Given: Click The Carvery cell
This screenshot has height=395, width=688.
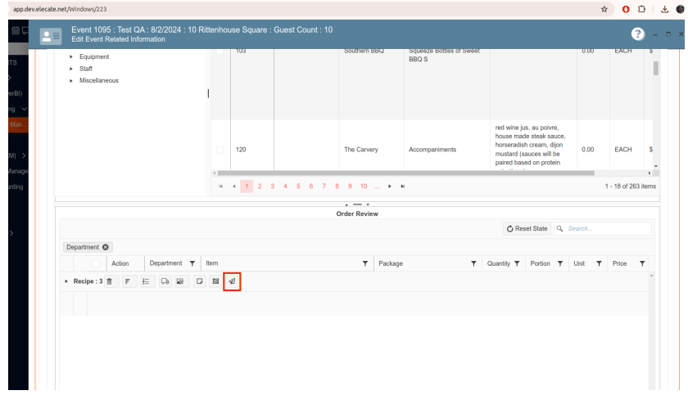Looking at the screenshot, I should (361, 150).
